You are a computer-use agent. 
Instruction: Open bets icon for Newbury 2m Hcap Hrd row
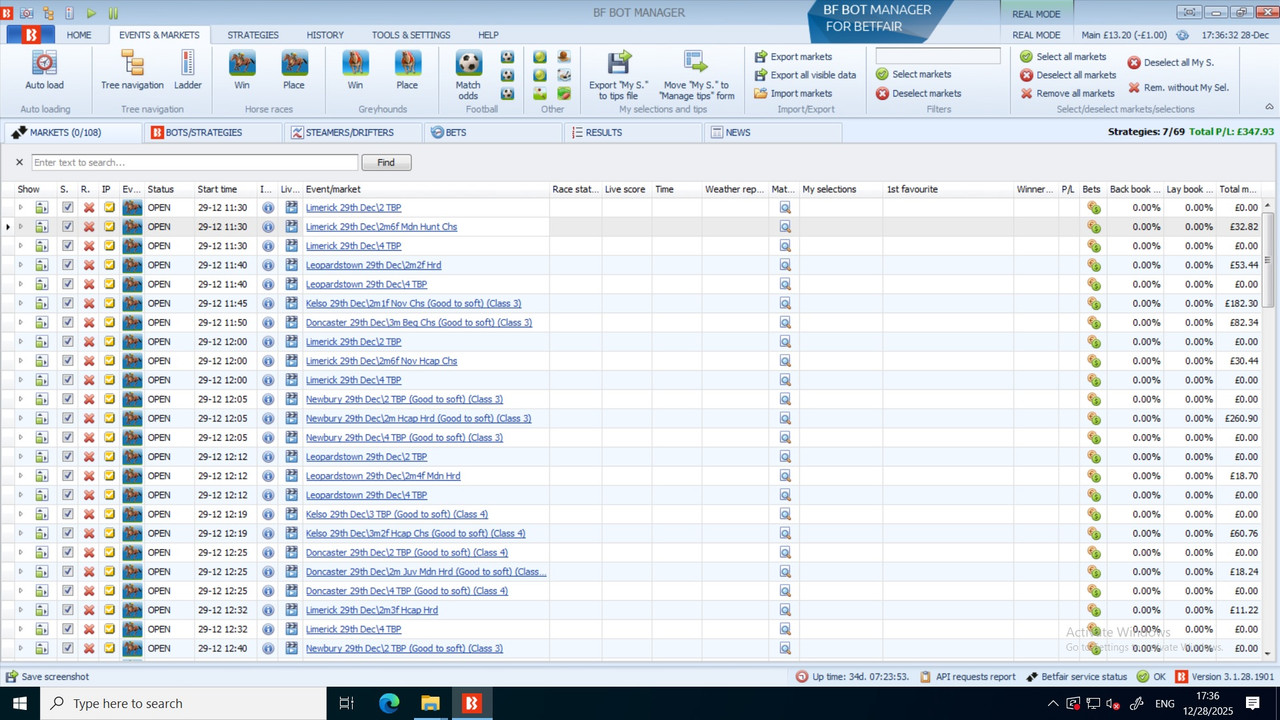coord(1094,419)
